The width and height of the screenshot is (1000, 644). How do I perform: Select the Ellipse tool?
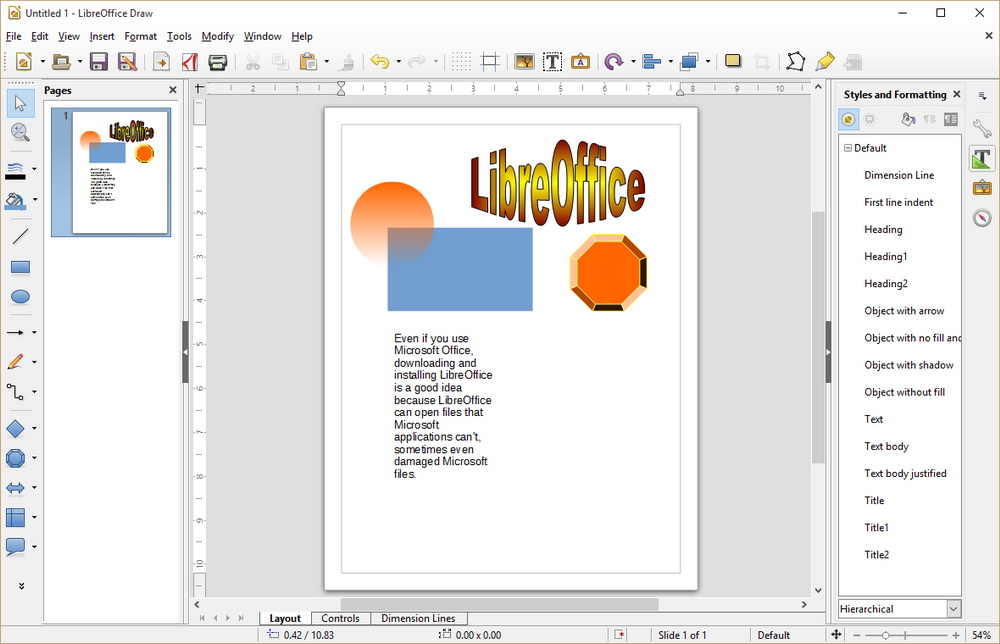pyautogui.click(x=20, y=296)
